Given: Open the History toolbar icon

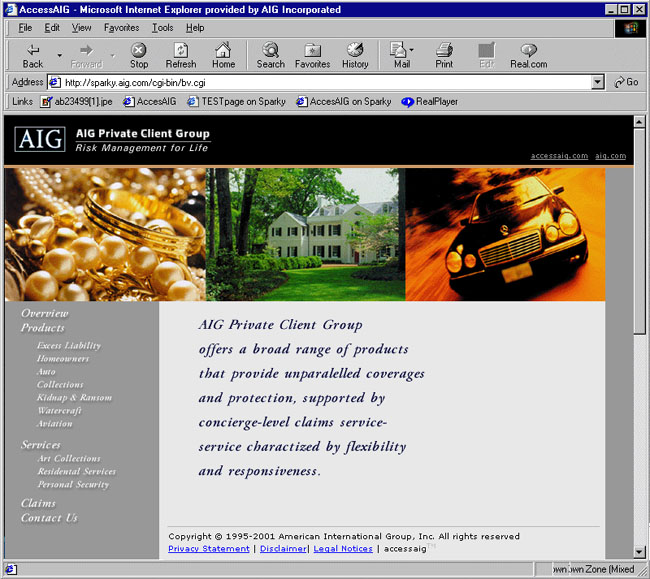Looking at the screenshot, I should (355, 50).
